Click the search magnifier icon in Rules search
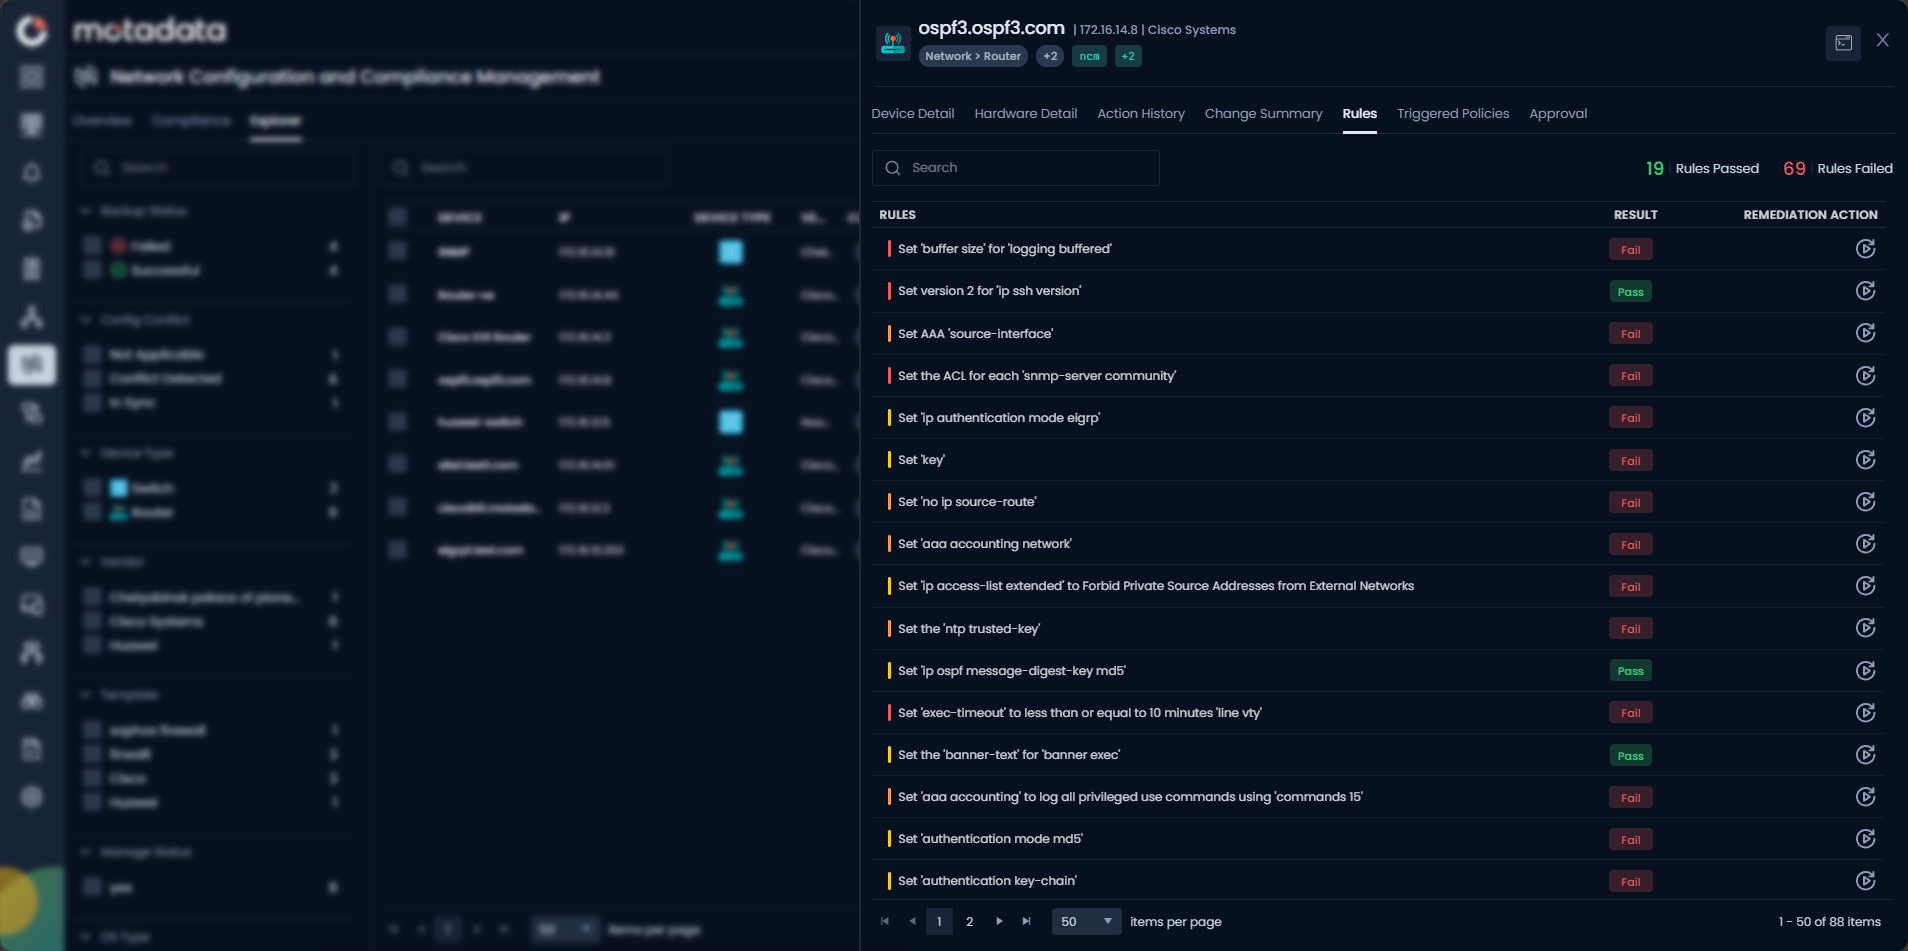The image size is (1908, 951). [x=893, y=168]
